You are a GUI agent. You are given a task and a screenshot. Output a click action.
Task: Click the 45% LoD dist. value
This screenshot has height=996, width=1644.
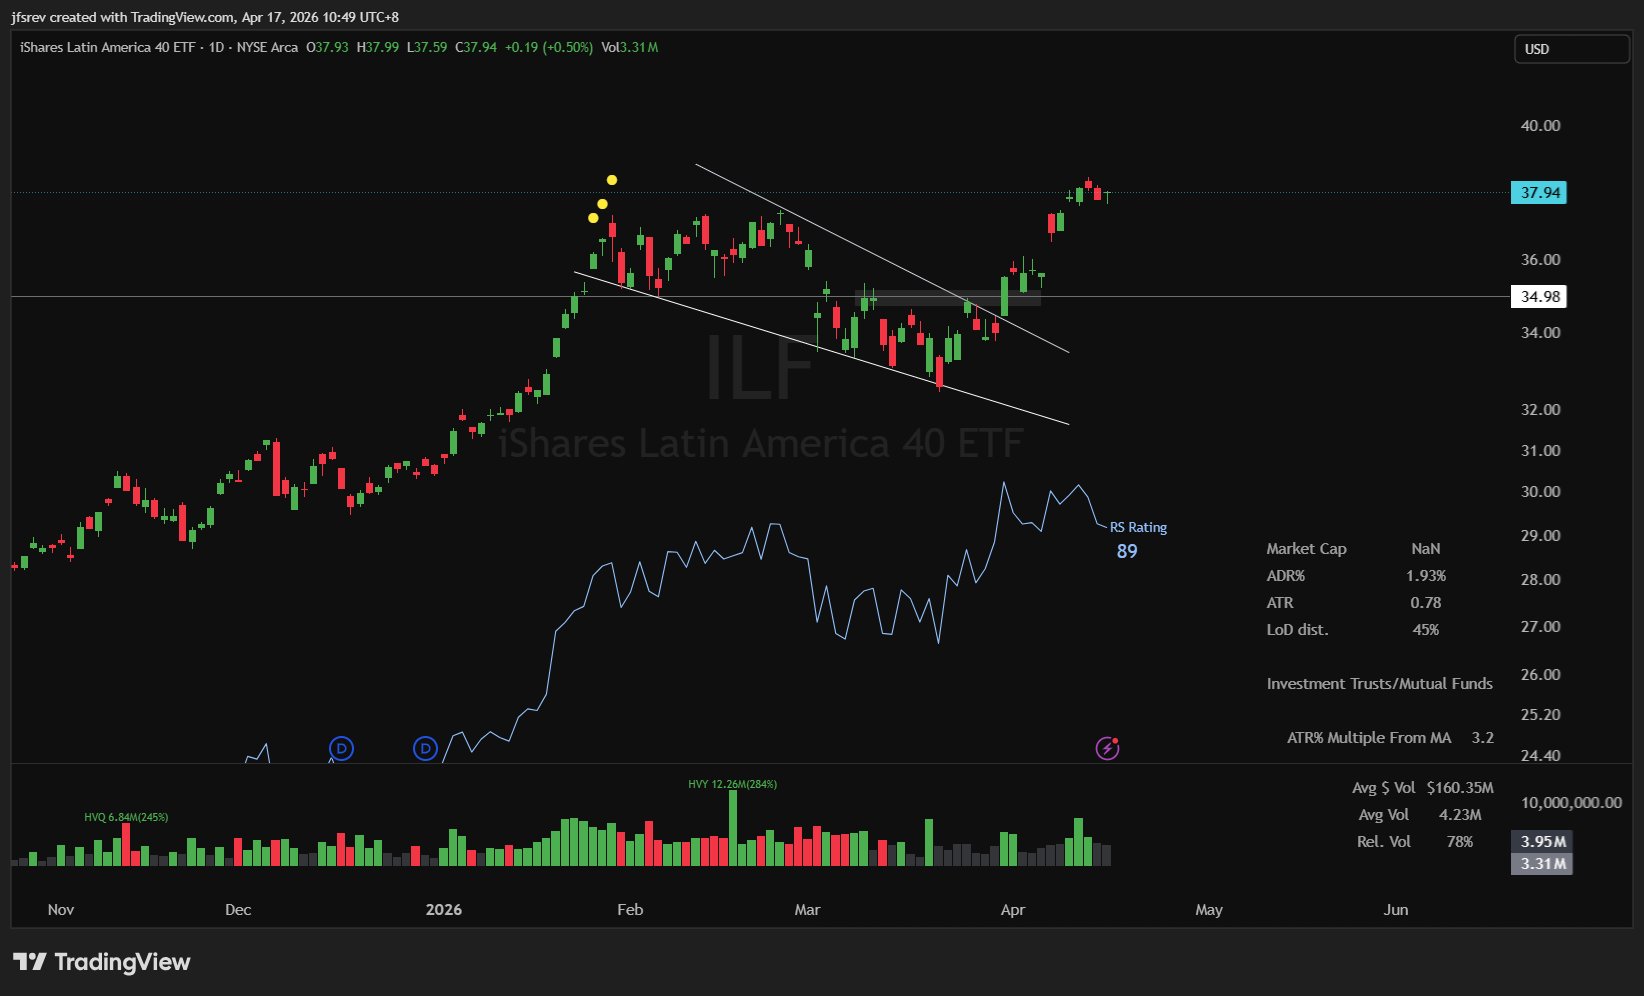pos(1426,630)
